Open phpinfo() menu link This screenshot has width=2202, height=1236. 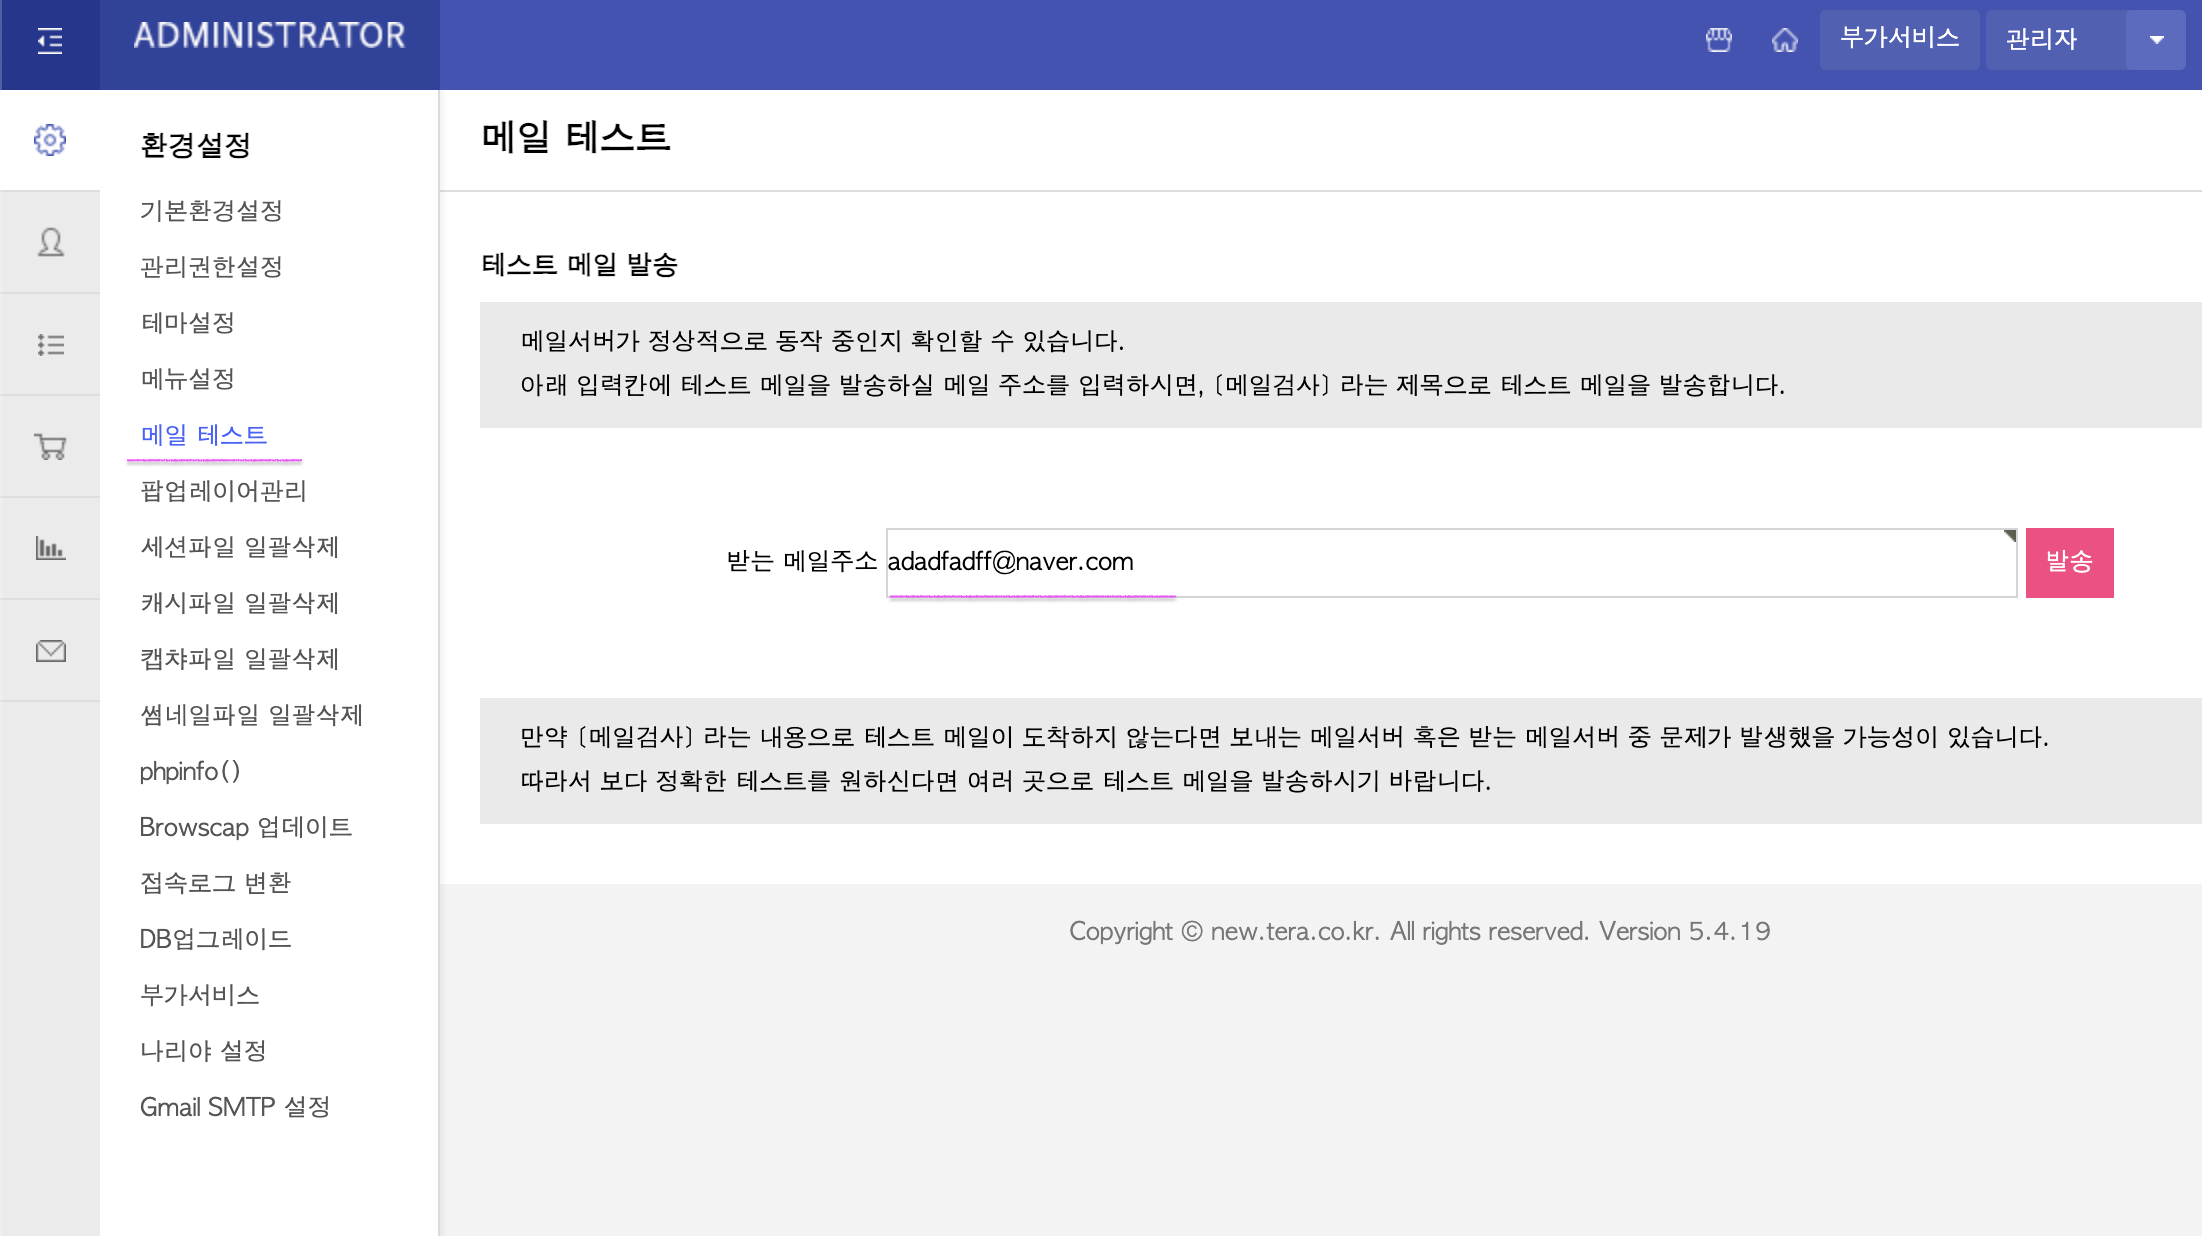tap(190, 771)
